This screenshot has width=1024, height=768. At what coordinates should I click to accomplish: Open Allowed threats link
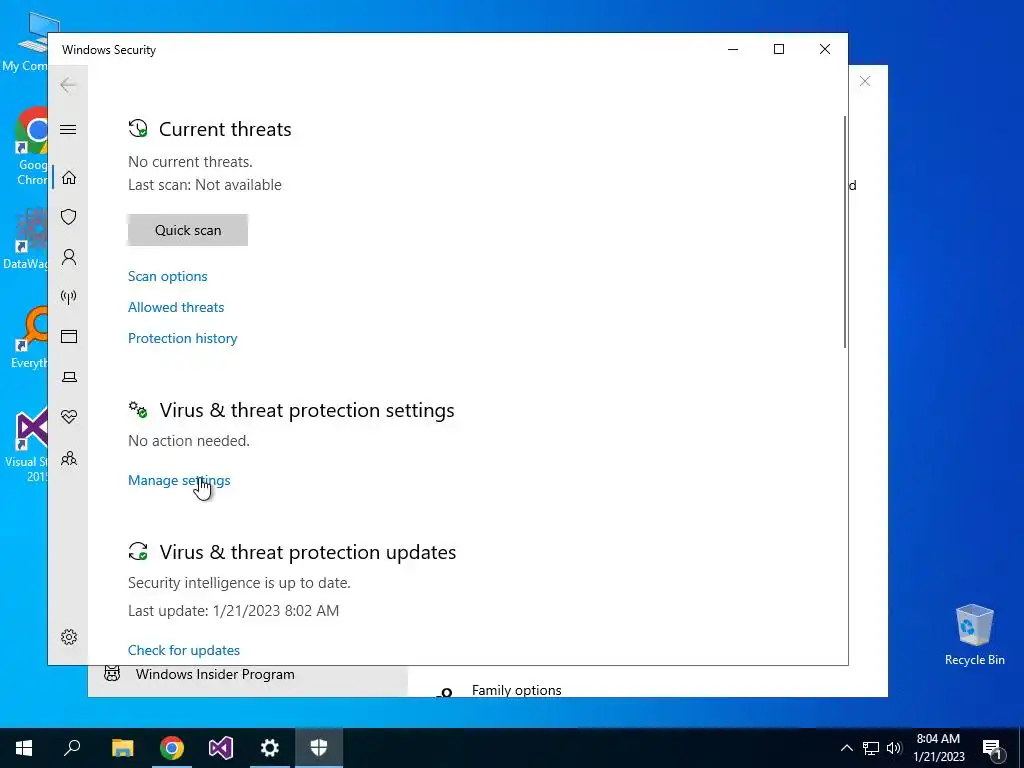point(176,307)
